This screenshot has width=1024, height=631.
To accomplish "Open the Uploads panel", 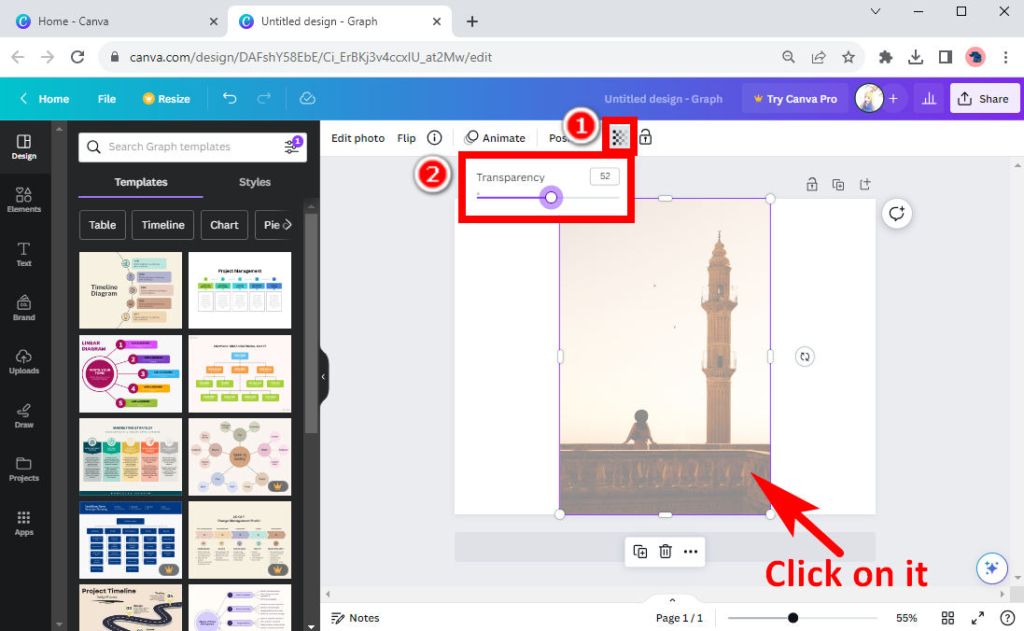I will pos(24,362).
